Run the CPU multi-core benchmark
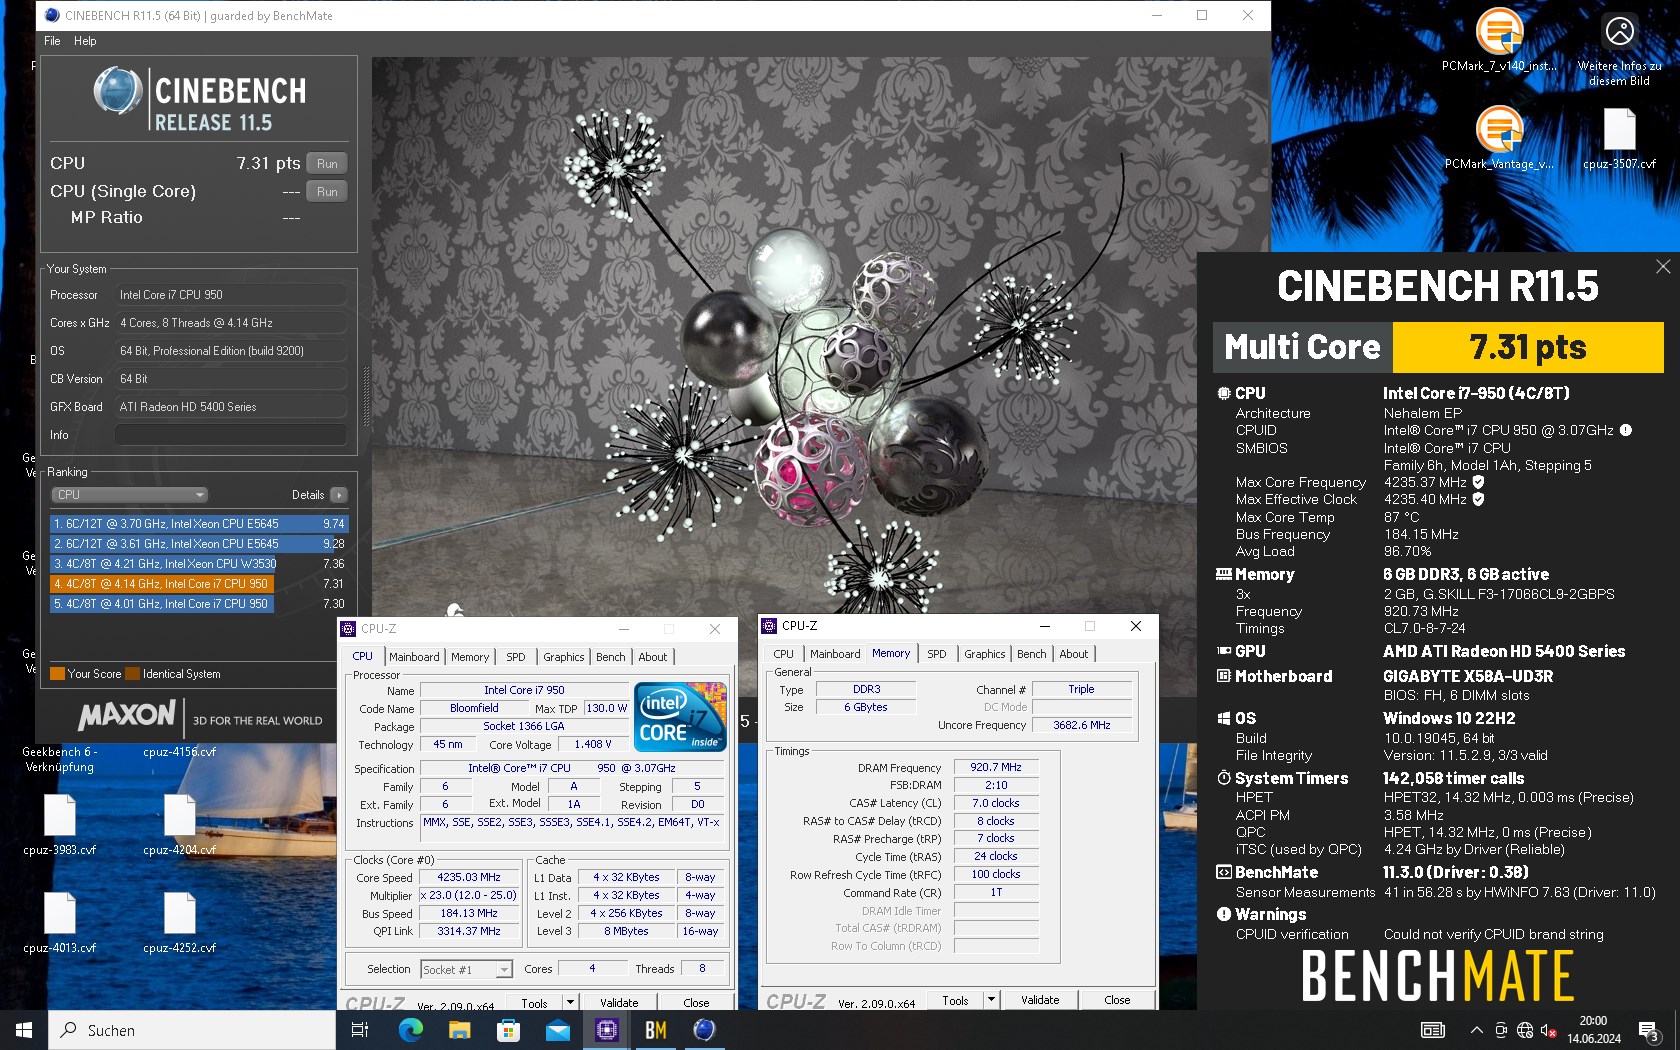Viewport: 1680px width, 1050px height. point(327,163)
